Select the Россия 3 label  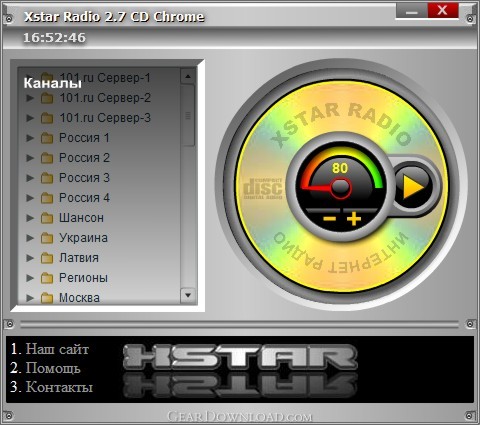click(x=84, y=178)
